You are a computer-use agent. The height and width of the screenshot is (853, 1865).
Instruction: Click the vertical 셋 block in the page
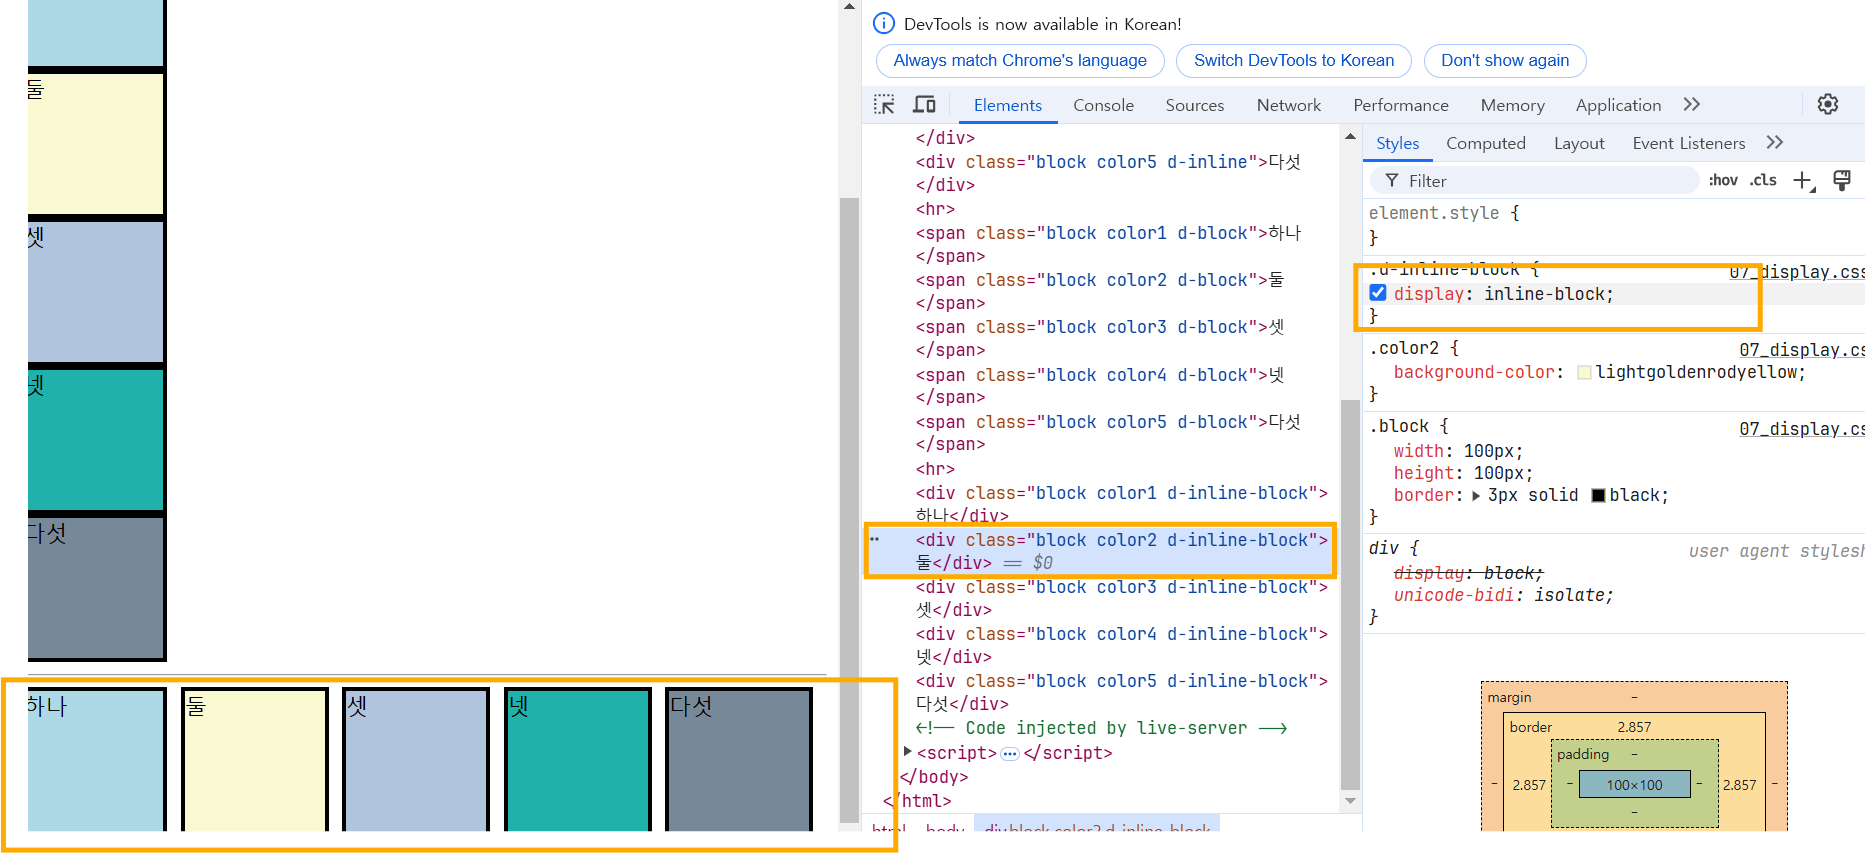[x=96, y=291]
